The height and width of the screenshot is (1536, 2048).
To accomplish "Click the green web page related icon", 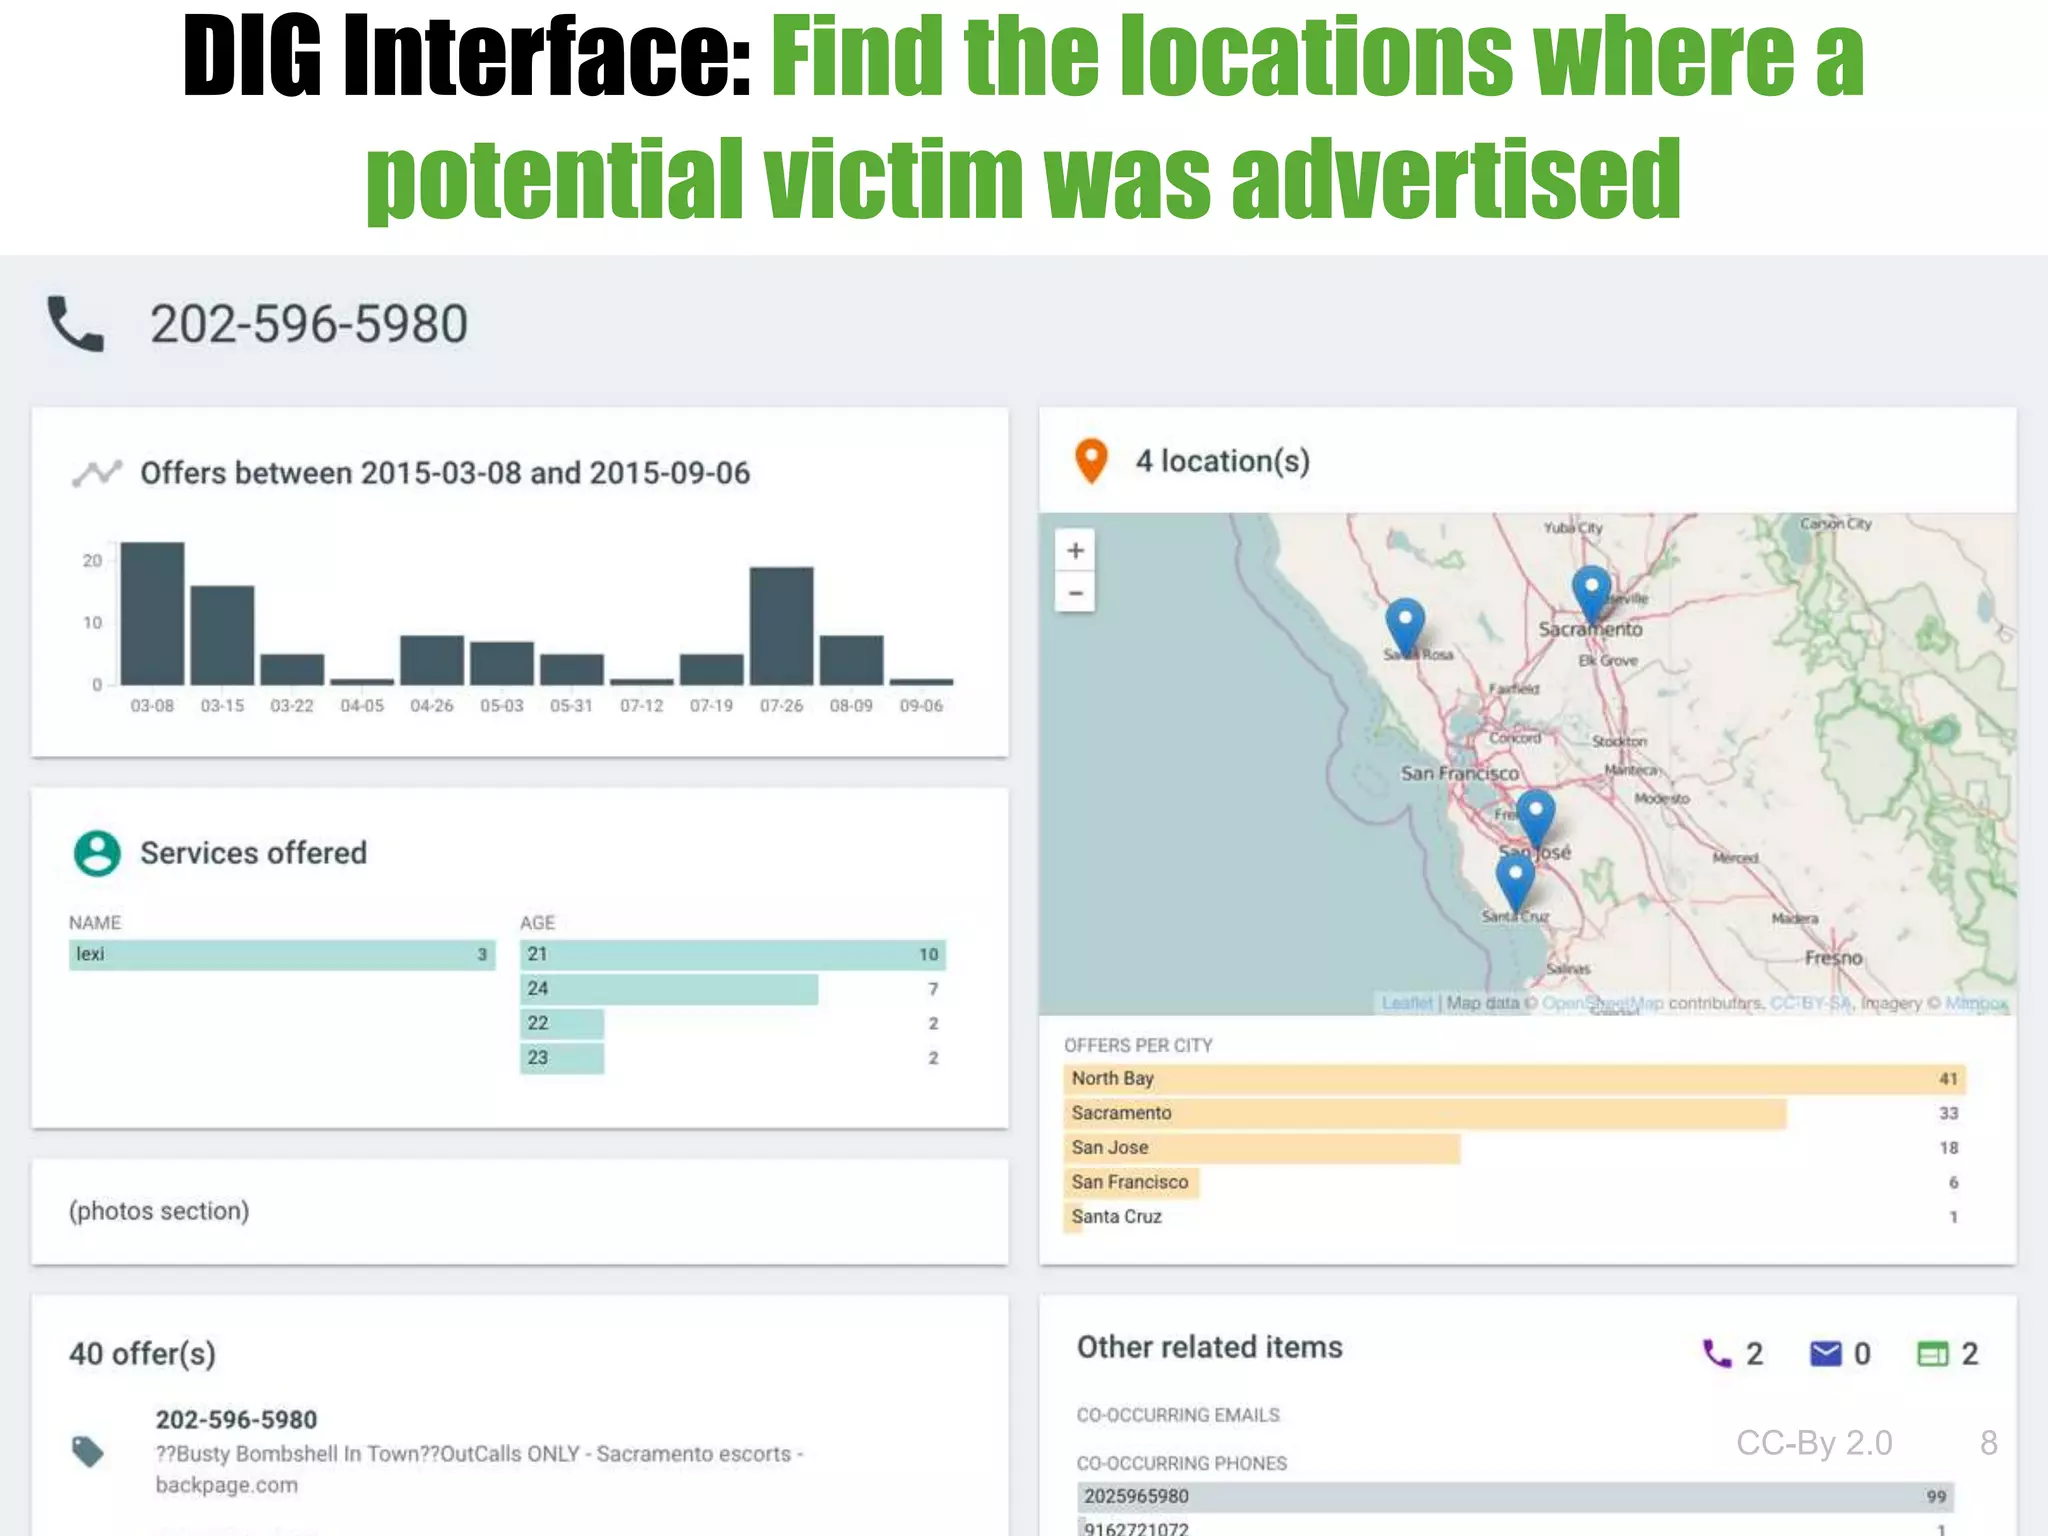I will (1932, 1354).
